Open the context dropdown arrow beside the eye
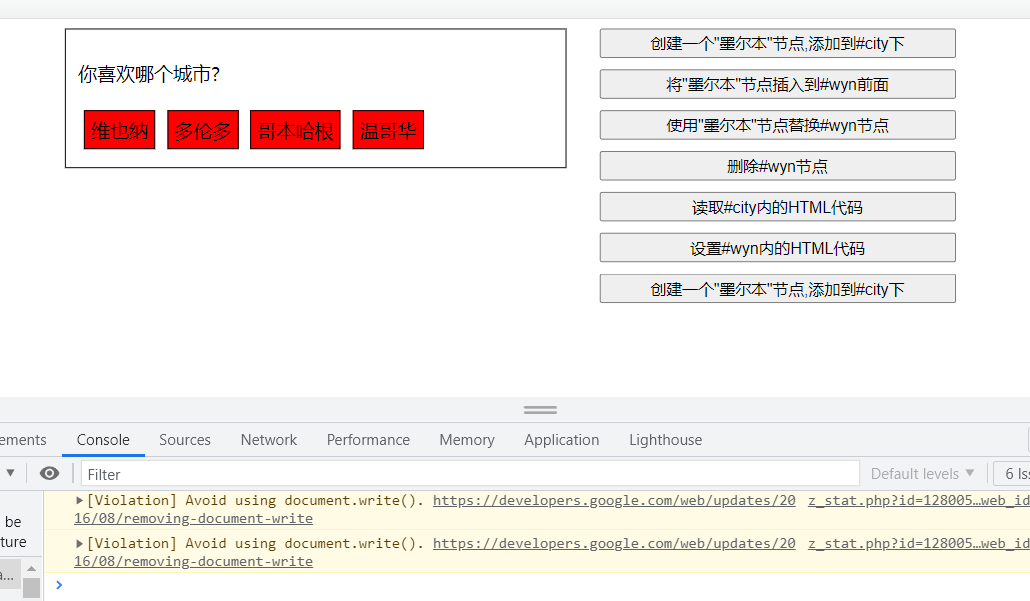 point(11,472)
